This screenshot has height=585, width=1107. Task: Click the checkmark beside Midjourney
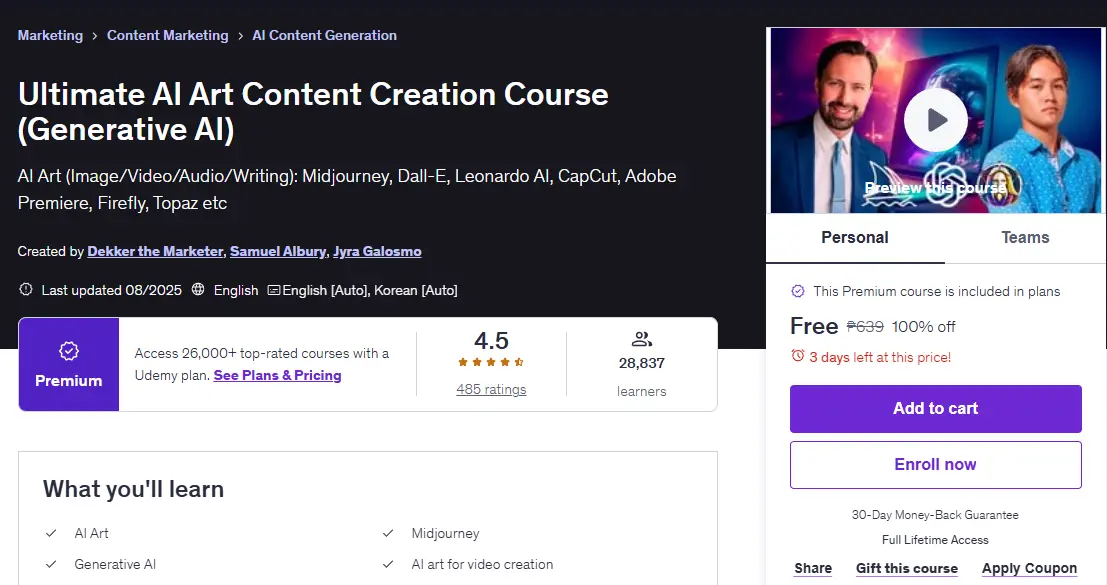pos(388,533)
